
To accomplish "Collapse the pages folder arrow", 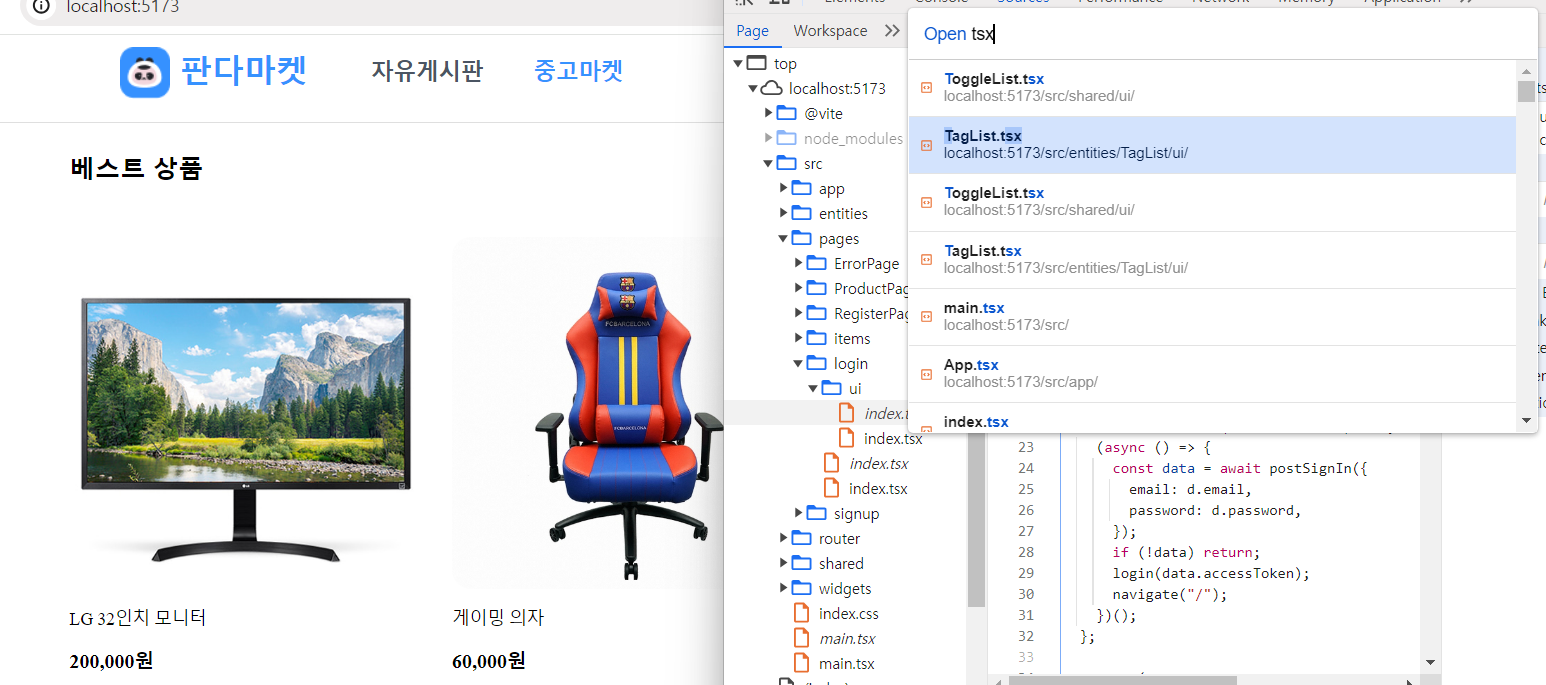I will click(783, 238).
